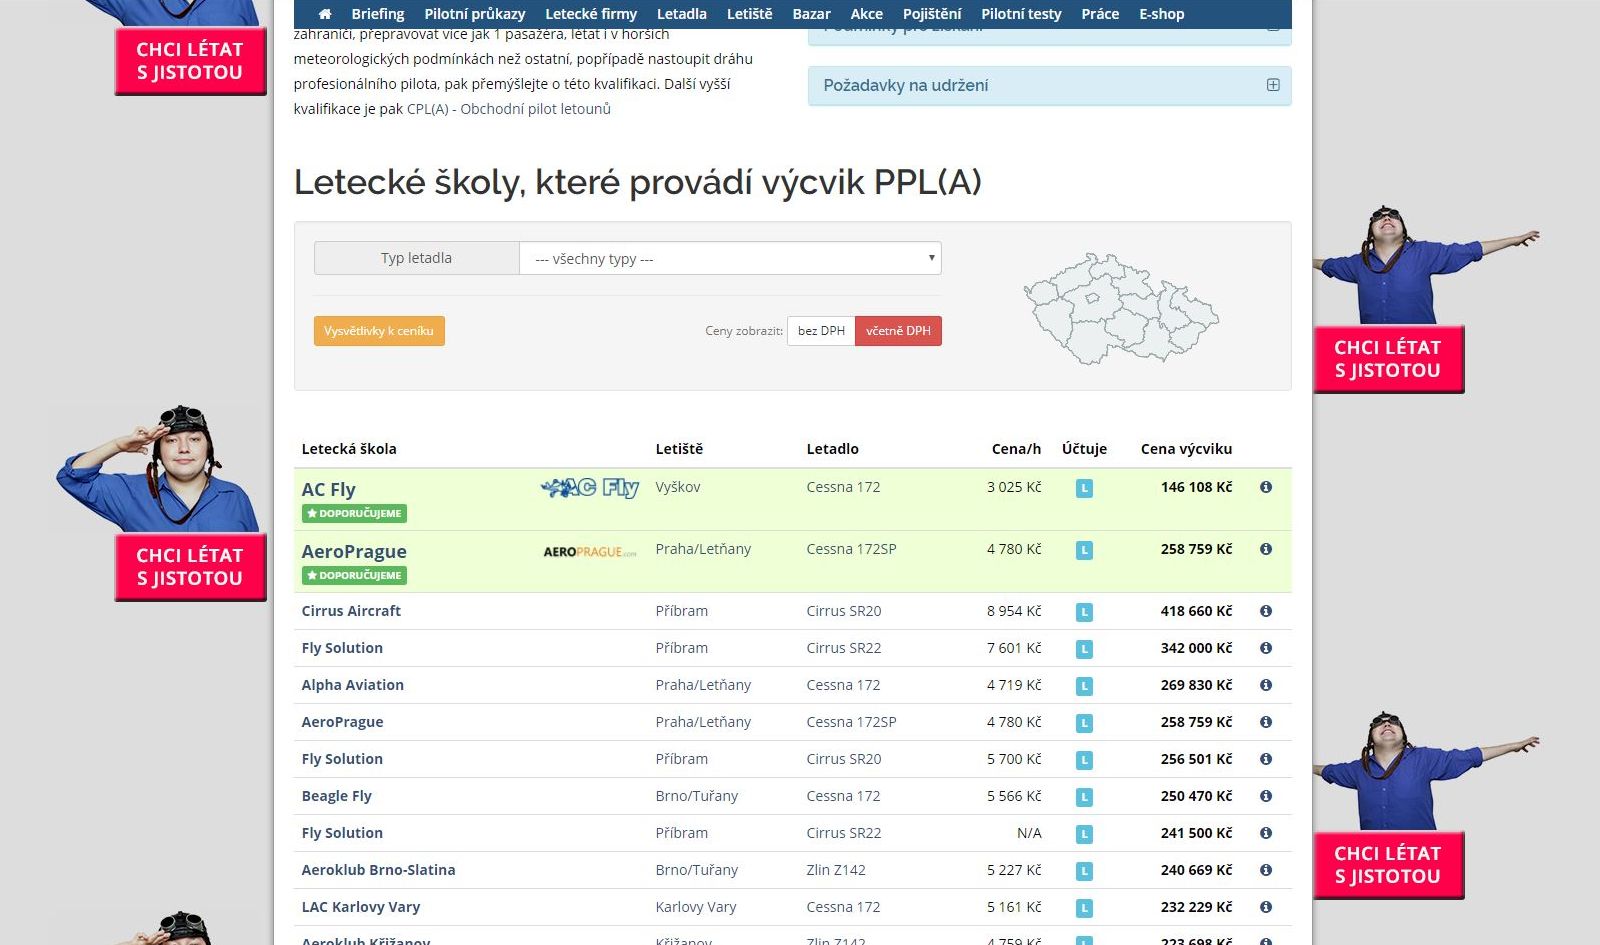Open the Aeroklub Brno-Slatina link
The height and width of the screenshot is (945, 1600).
378,870
